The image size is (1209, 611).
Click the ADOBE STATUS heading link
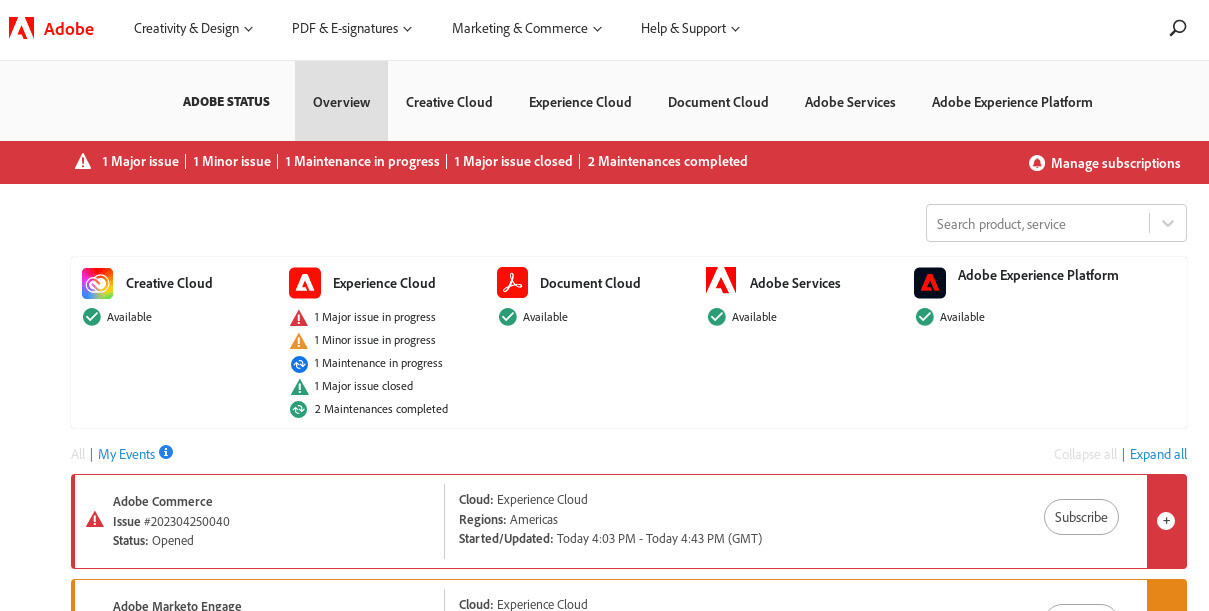click(x=226, y=101)
